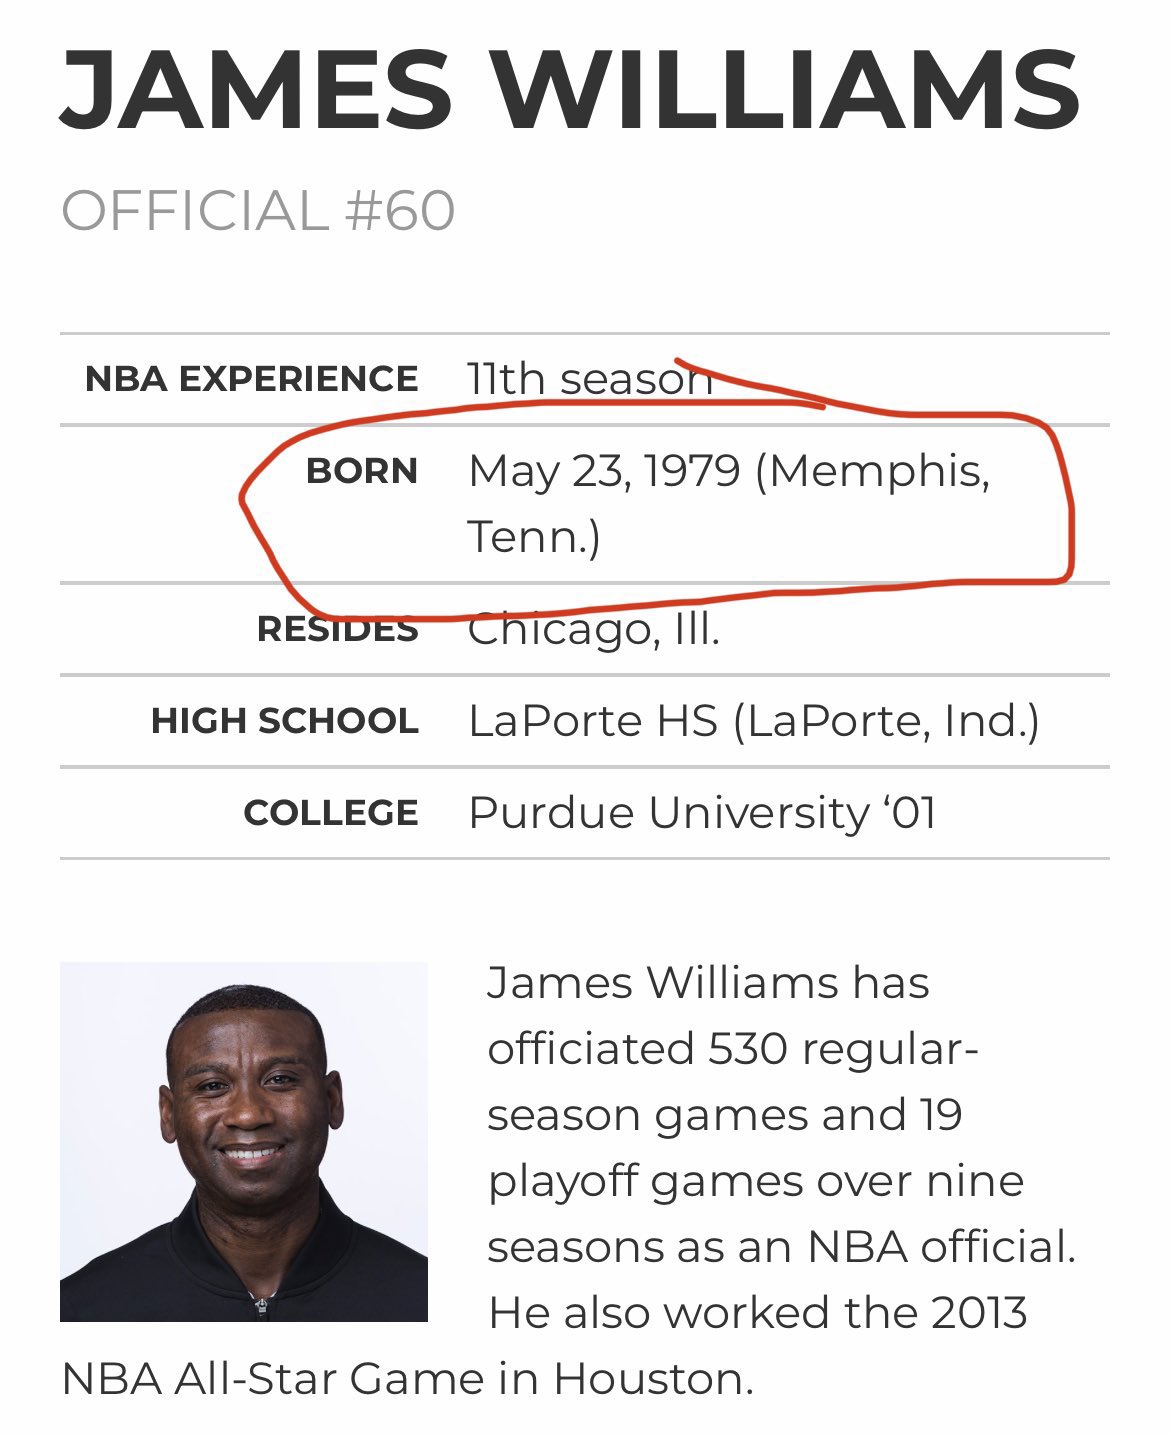Click the officiated 530 regular- text line
The width and height of the screenshot is (1170, 1436).
732,1049
